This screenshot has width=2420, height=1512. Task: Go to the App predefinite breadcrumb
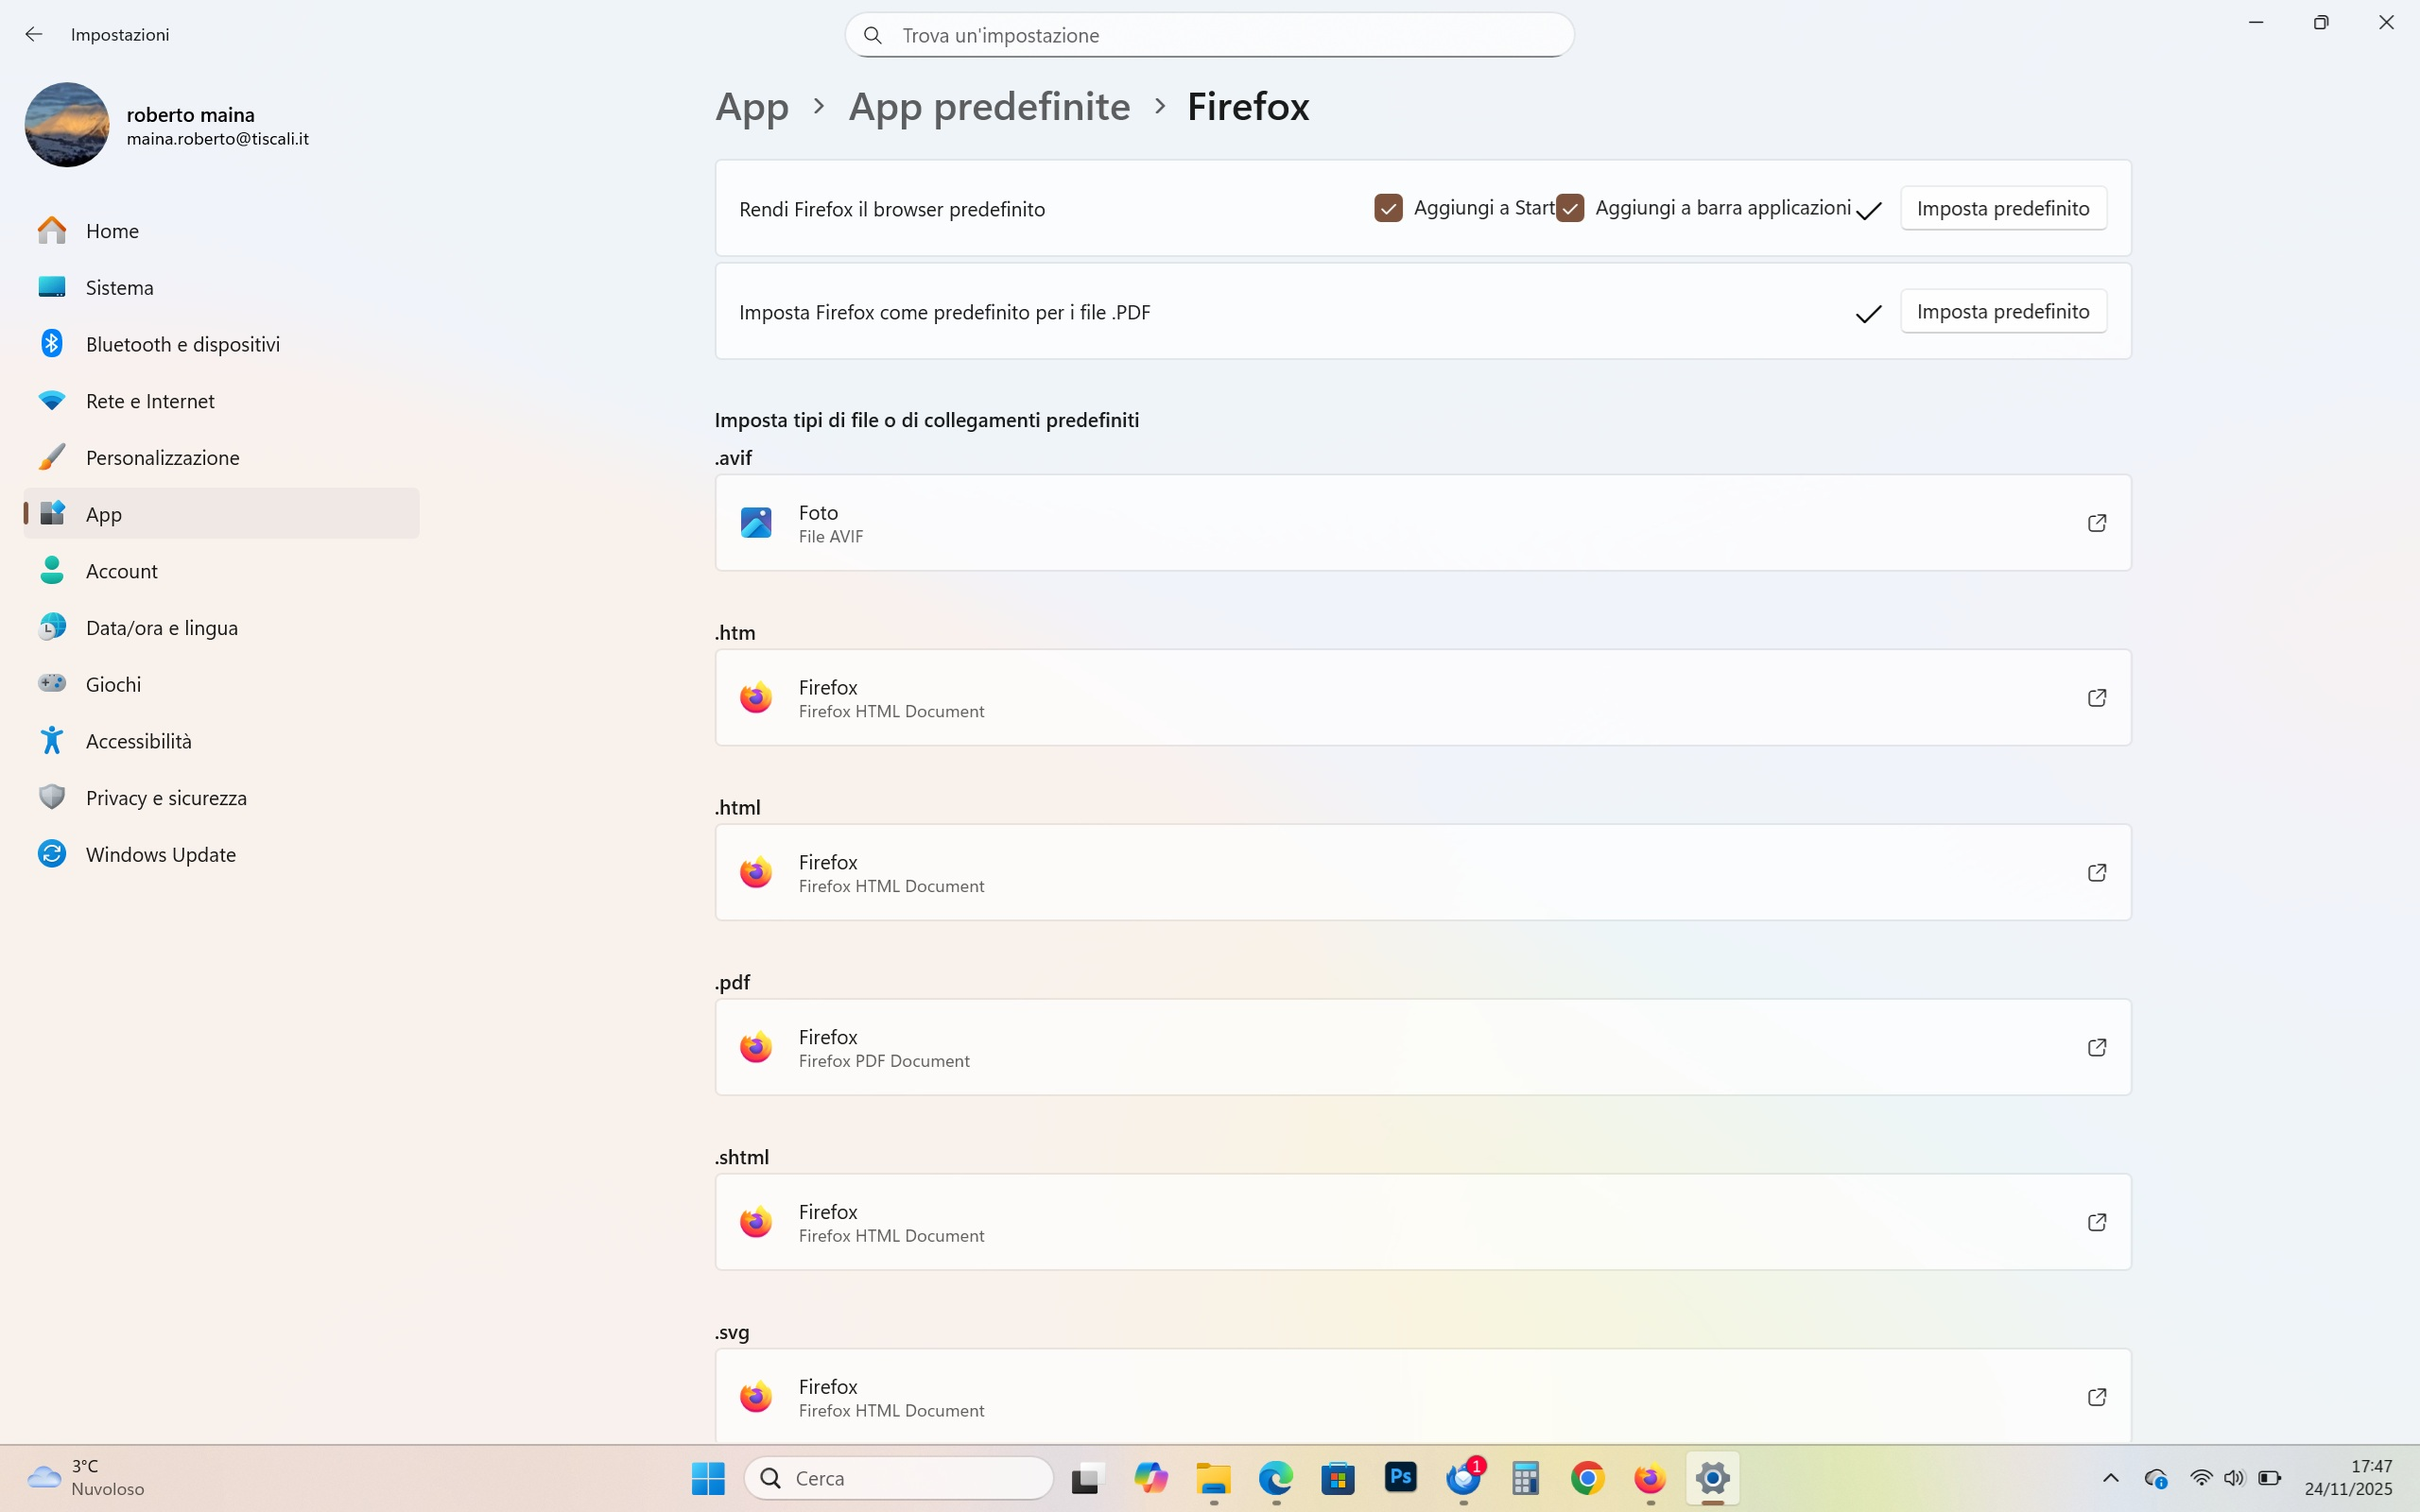coord(988,107)
